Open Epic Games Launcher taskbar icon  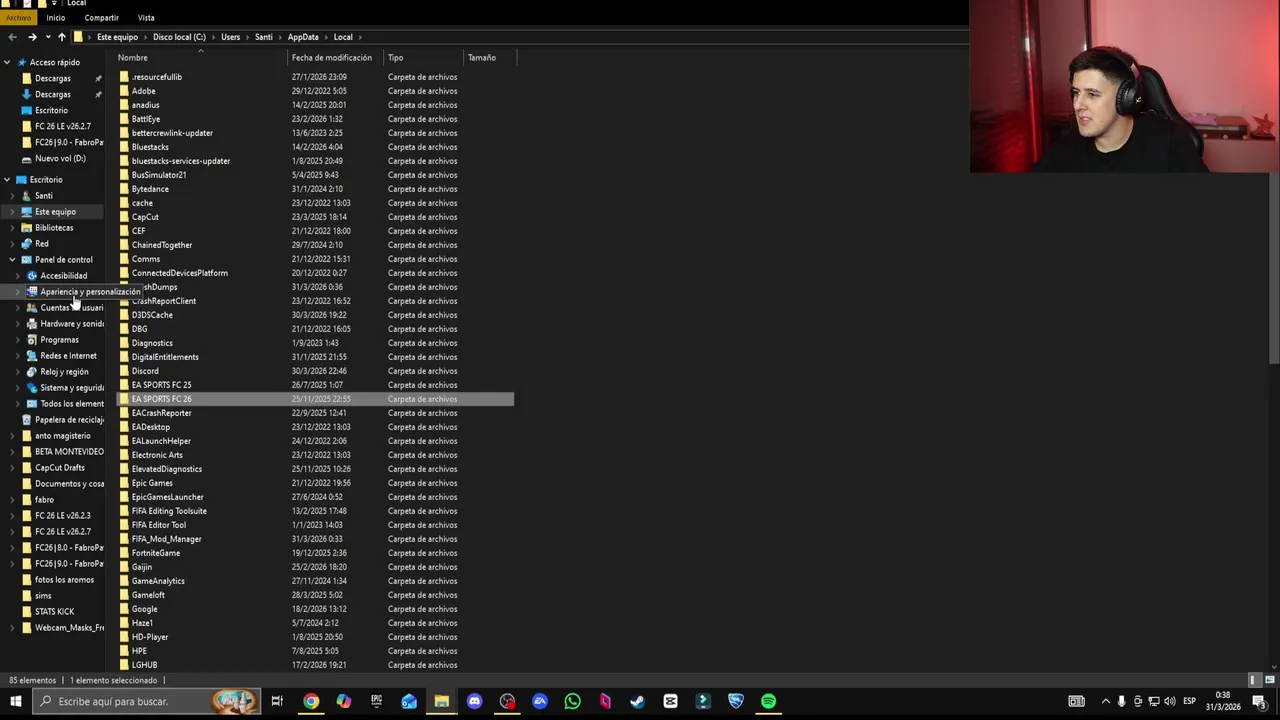(376, 701)
